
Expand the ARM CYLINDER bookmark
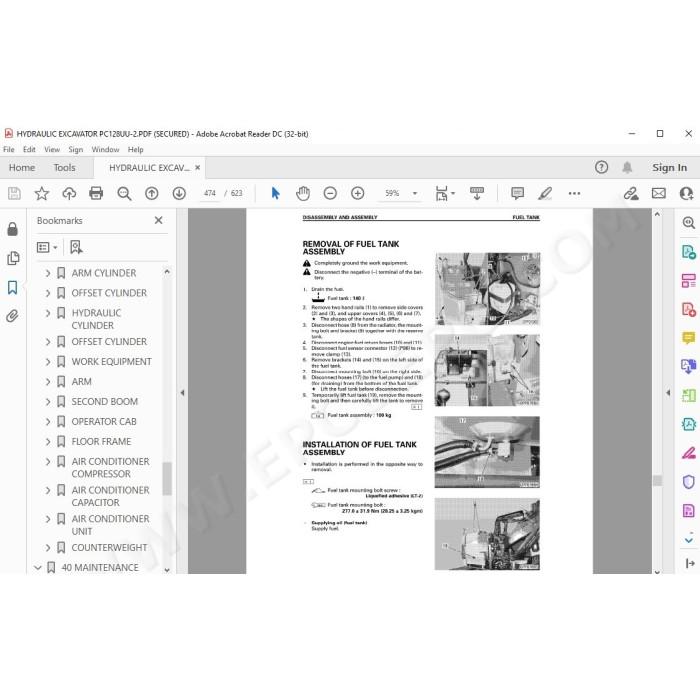(48, 273)
